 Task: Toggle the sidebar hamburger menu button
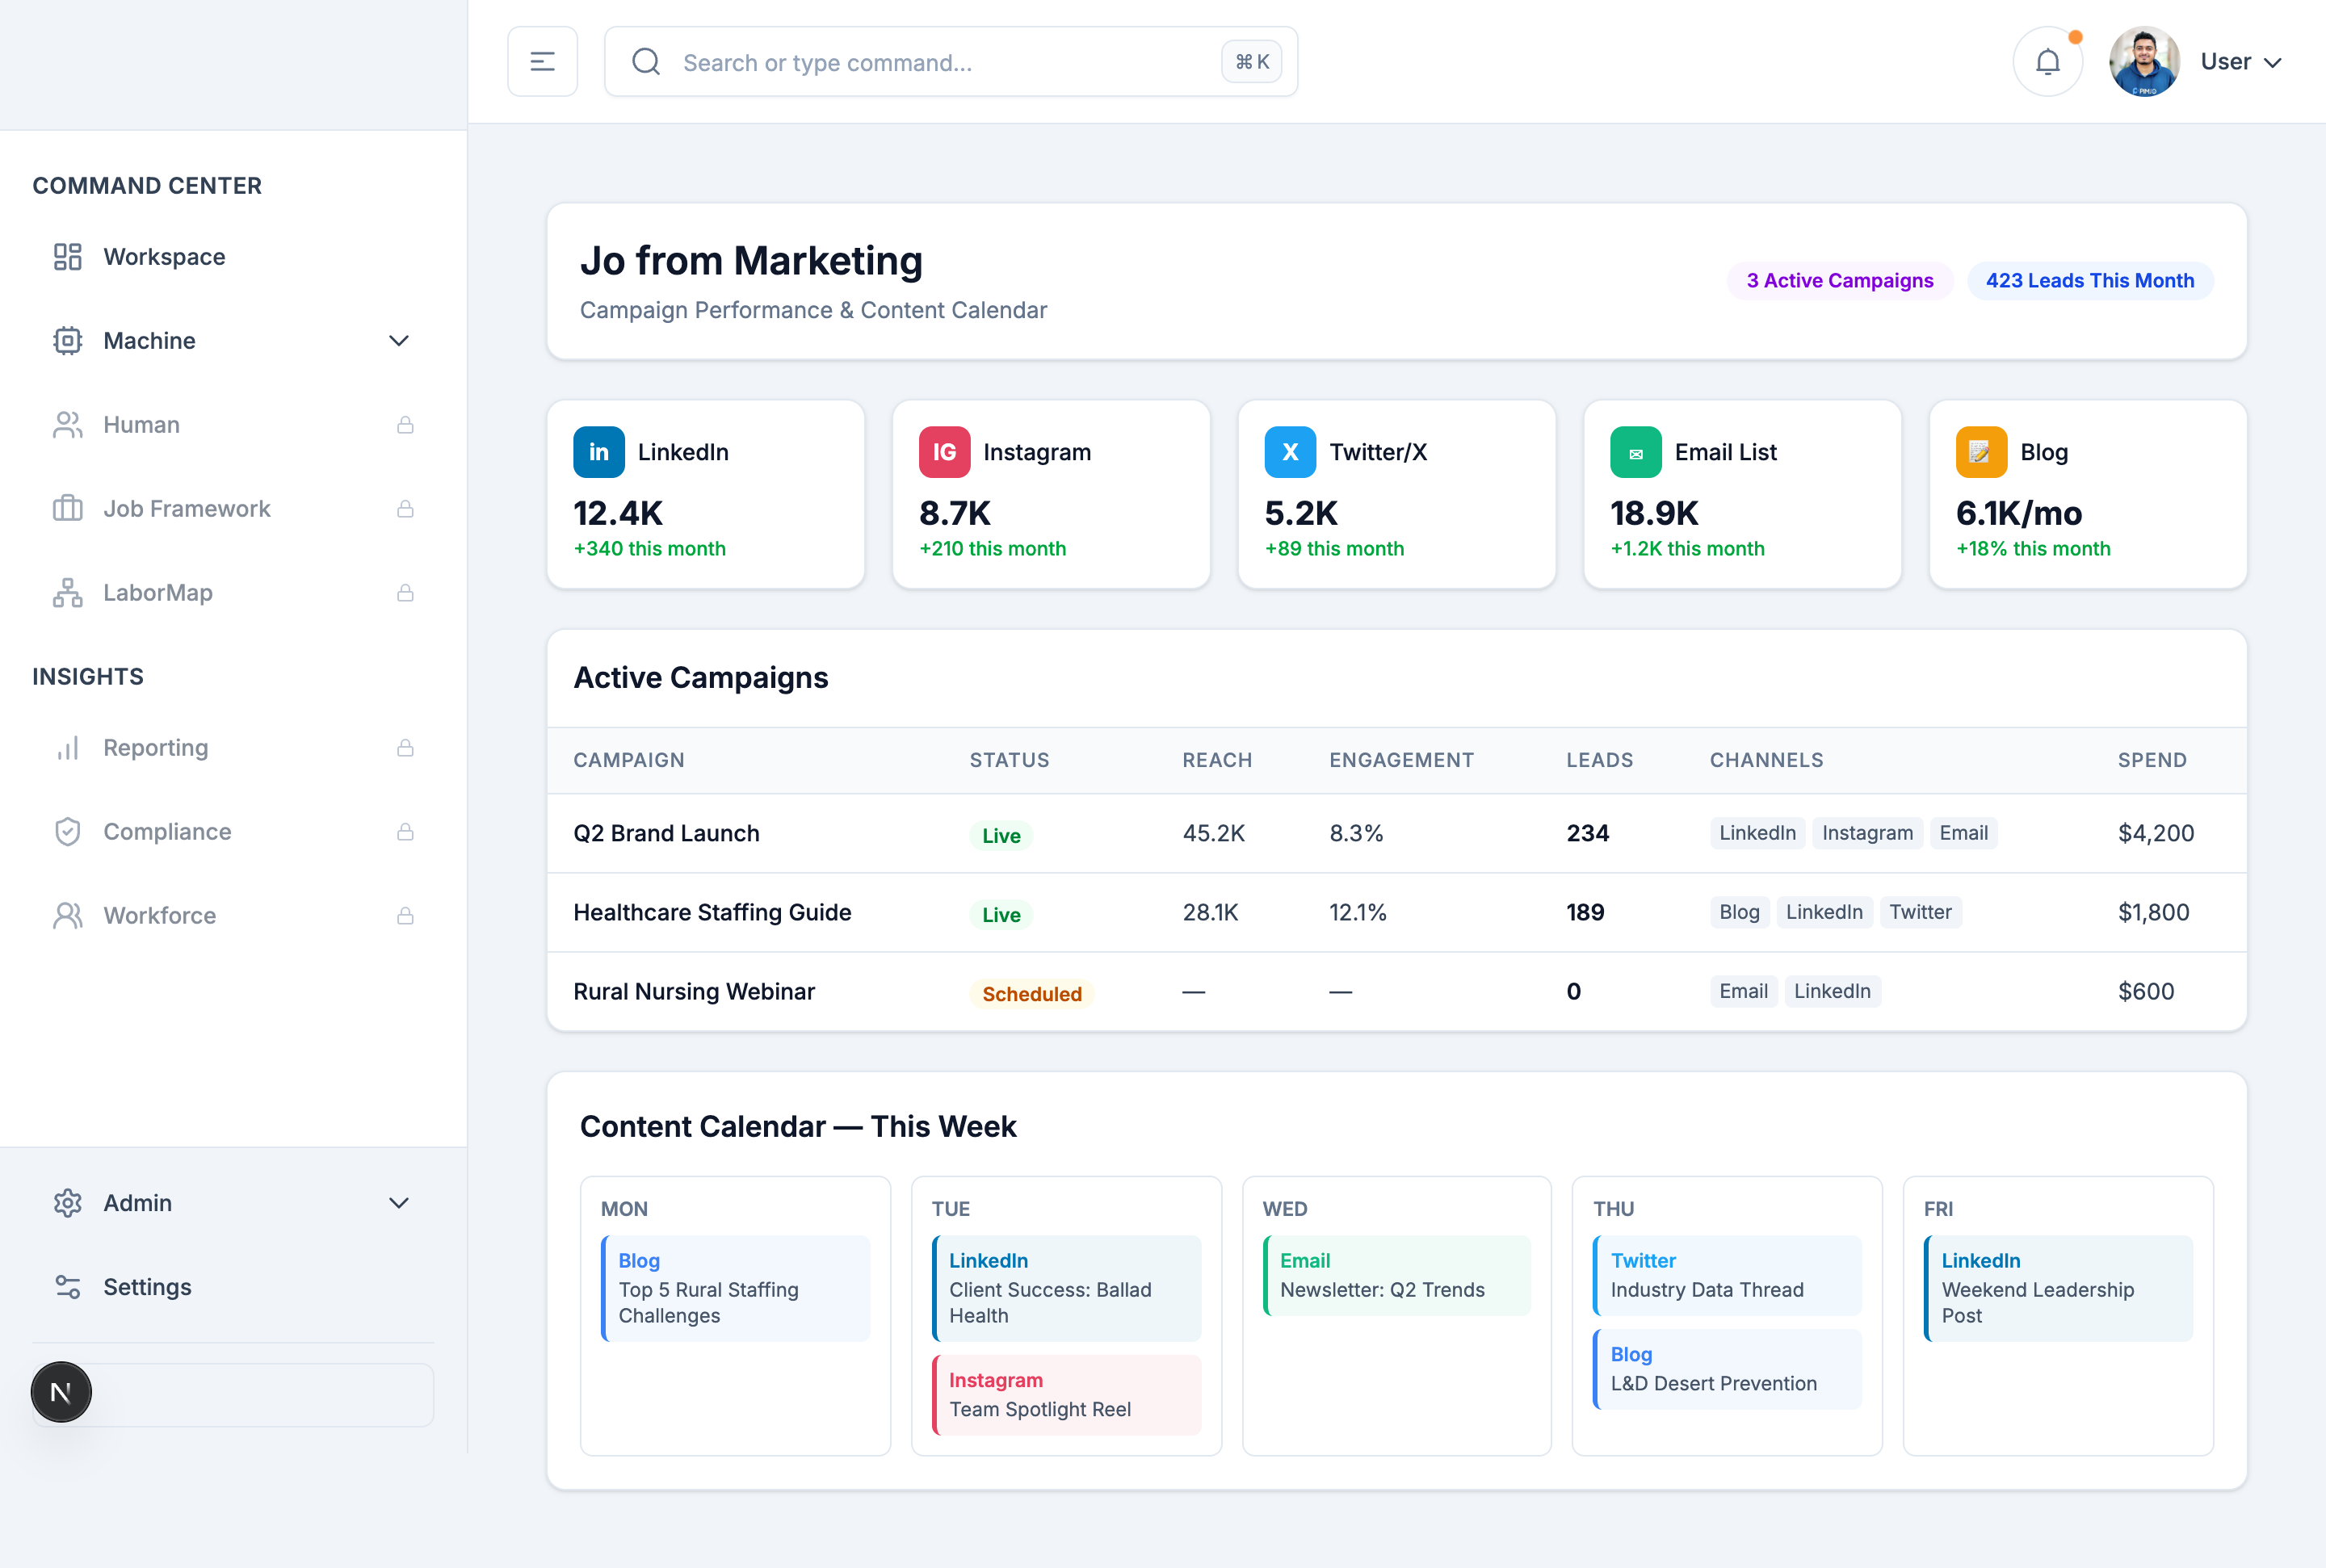[x=542, y=62]
